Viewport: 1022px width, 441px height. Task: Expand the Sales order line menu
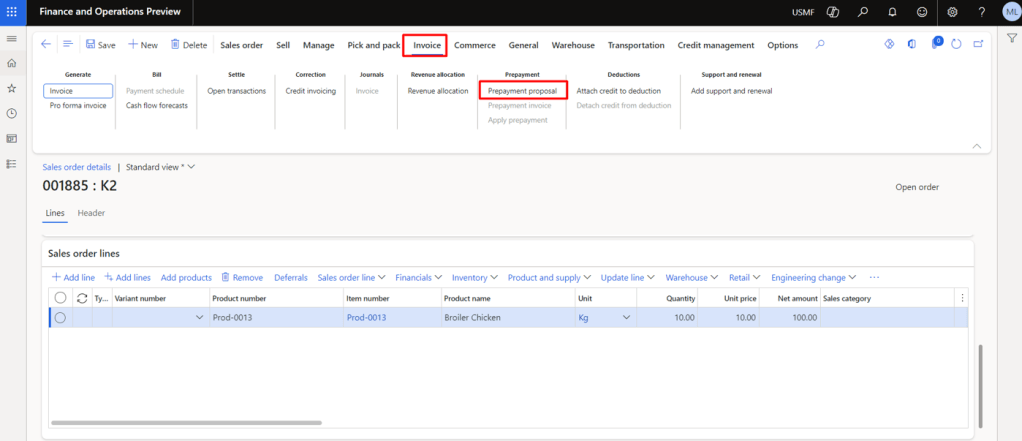(350, 277)
